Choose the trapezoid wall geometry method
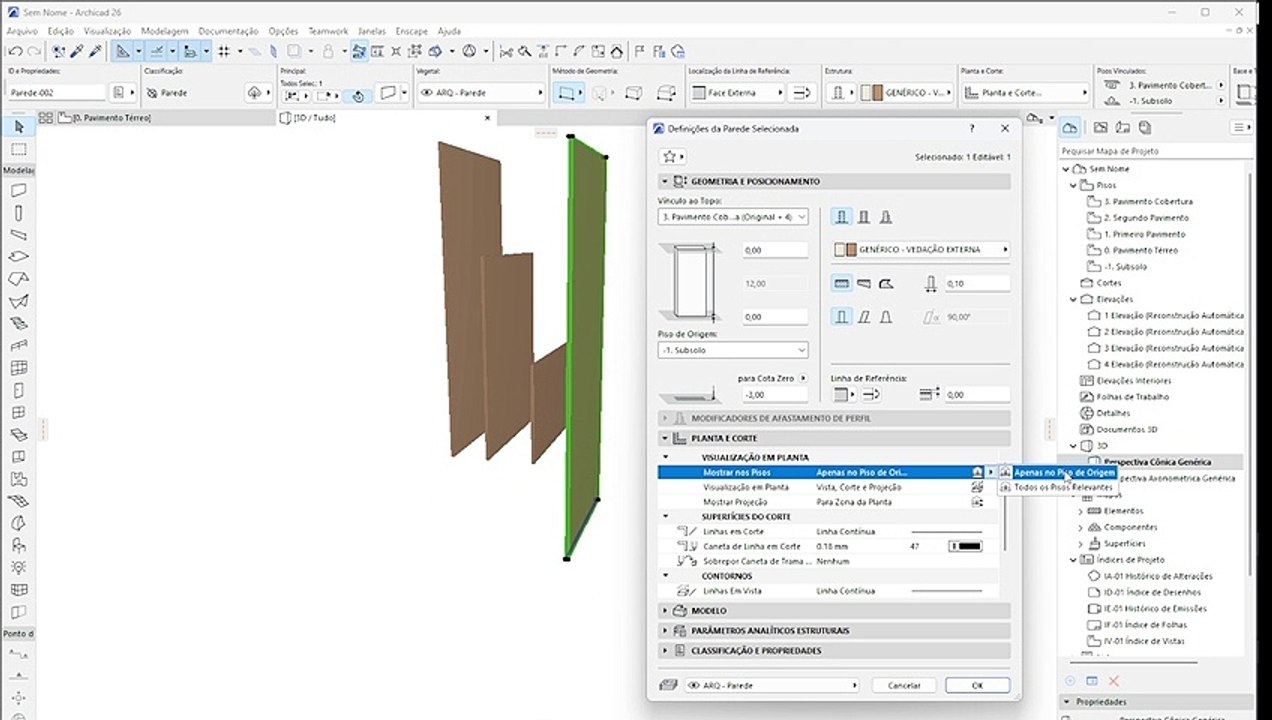The image size is (1272, 720). pos(863,284)
